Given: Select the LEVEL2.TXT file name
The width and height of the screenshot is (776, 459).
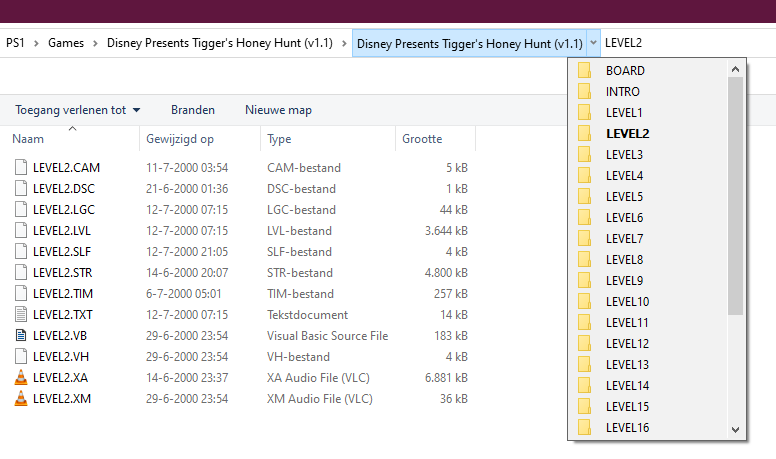Looking at the screenshot, I should pos(62,315).
